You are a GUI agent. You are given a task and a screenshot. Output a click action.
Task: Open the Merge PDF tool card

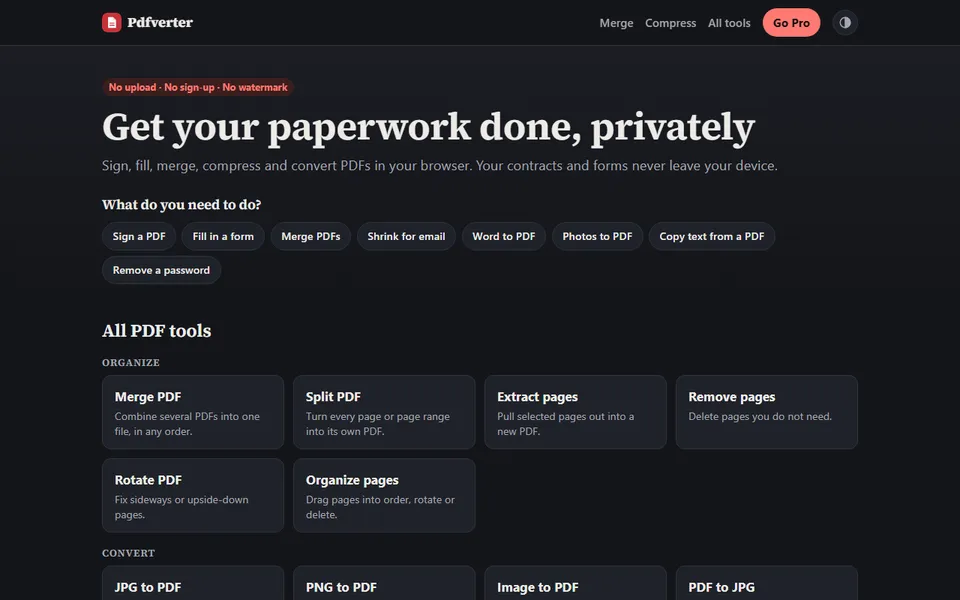193,412
